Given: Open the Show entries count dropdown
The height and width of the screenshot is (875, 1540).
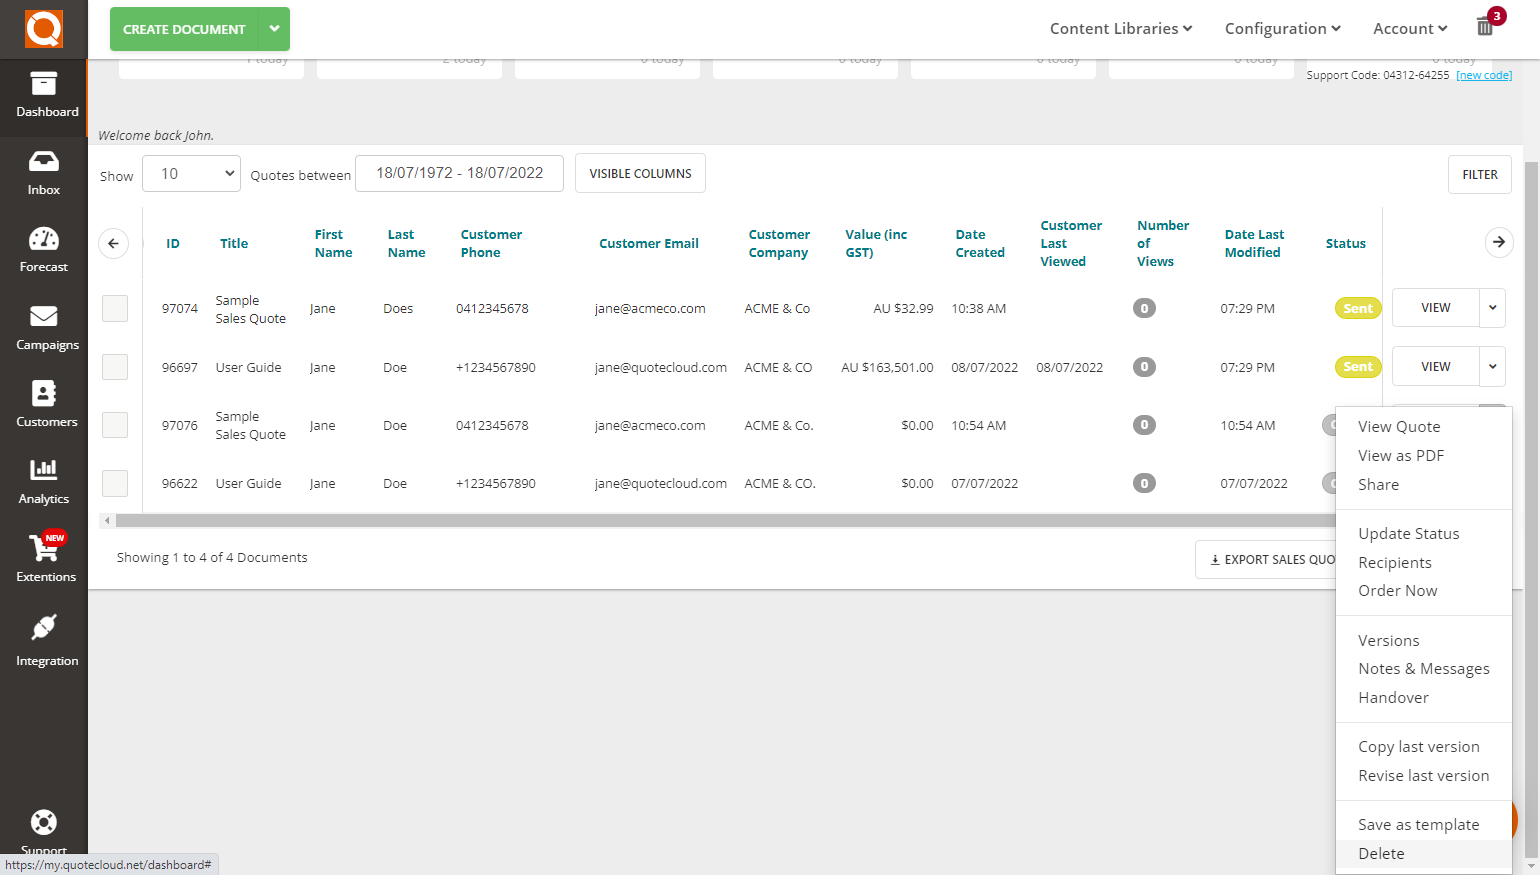Looking at the screenshot, I should pyautogui.click(x=191, y=173).
